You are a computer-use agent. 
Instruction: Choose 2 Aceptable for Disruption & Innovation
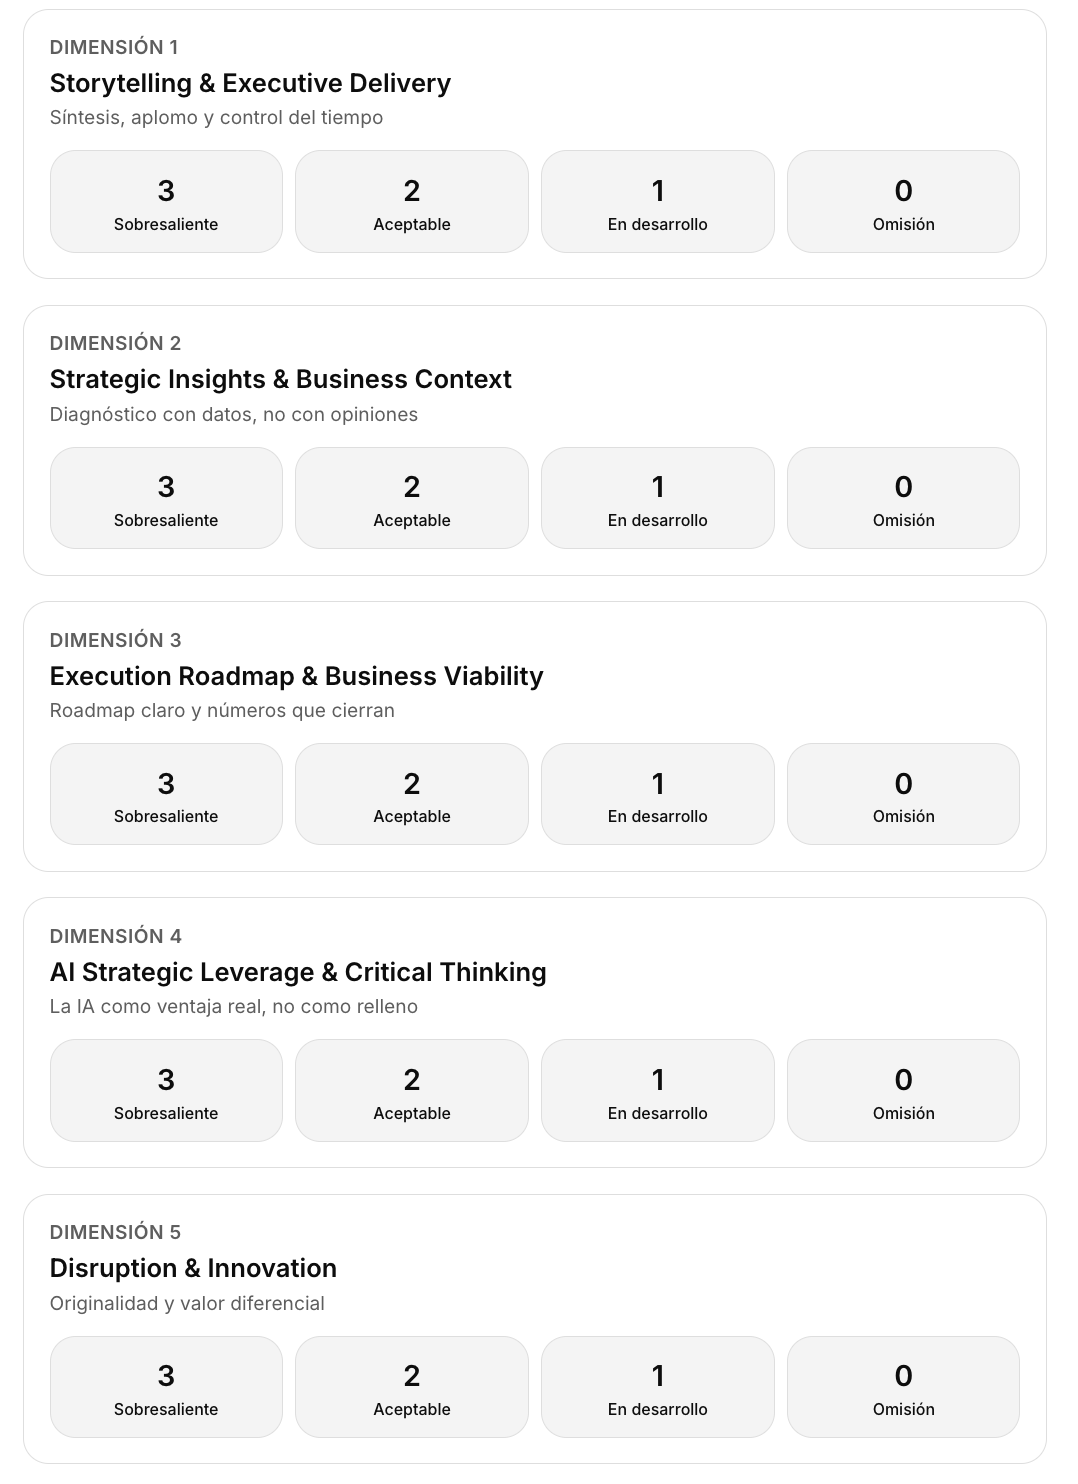click(412, 1387)
